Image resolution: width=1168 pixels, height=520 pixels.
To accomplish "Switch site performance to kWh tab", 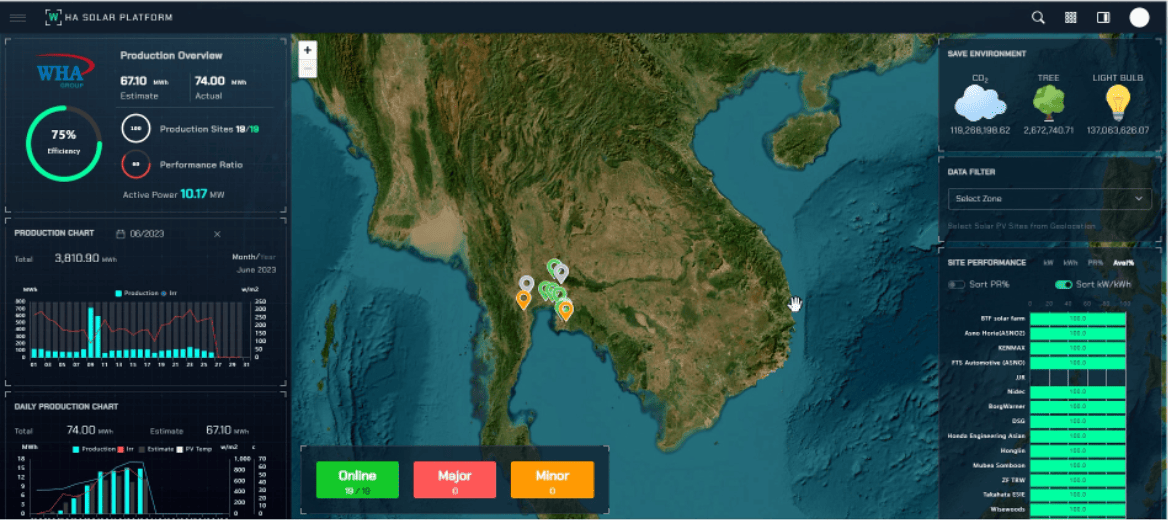I will coord(1070,263).
